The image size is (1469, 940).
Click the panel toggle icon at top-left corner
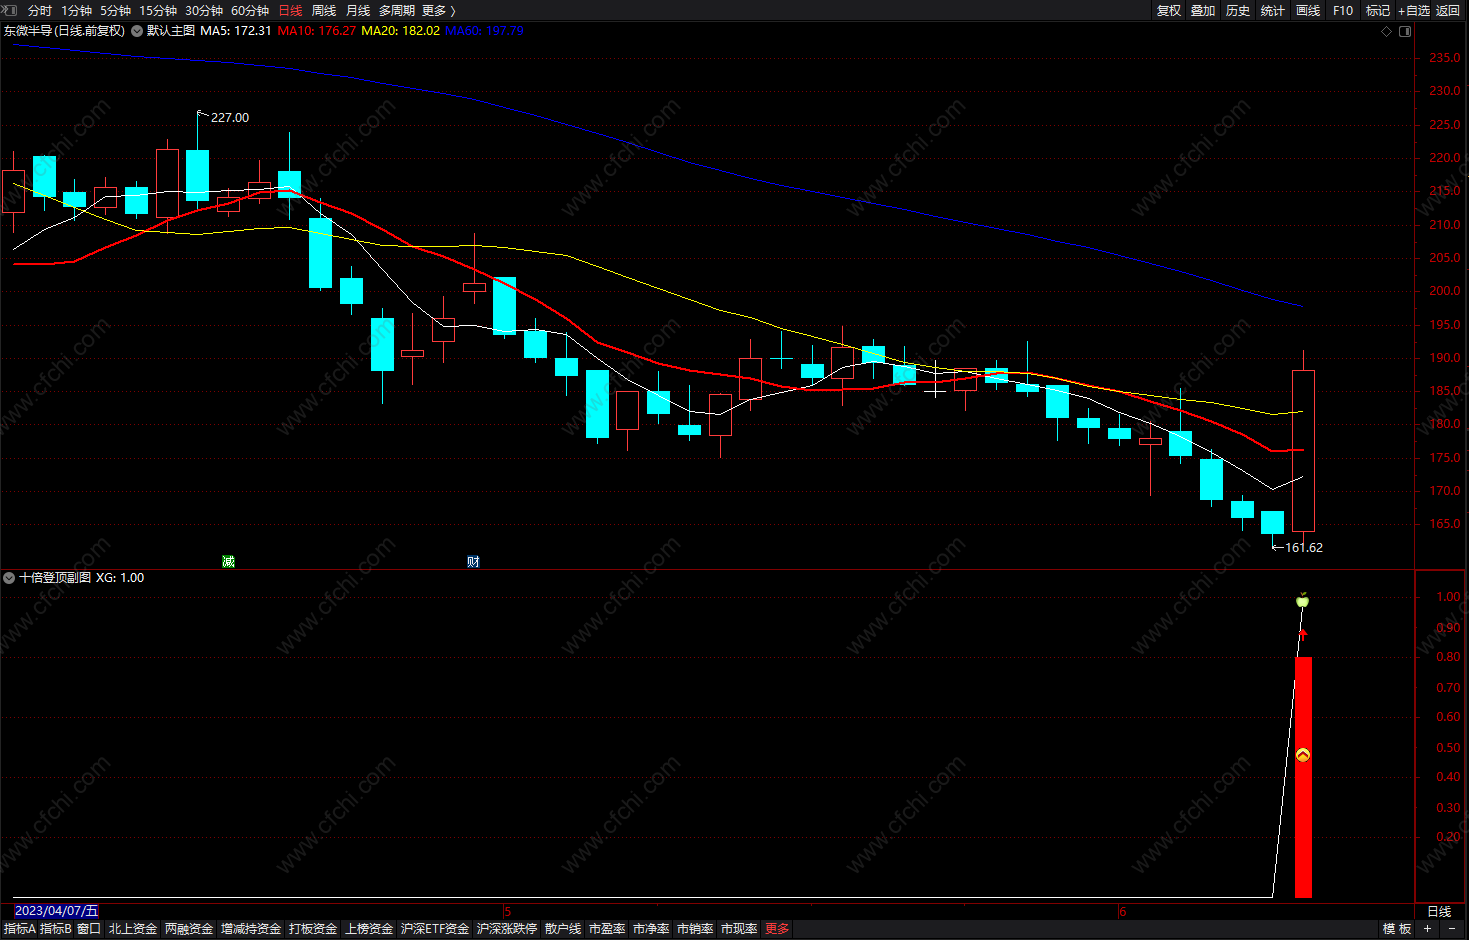click(9, 10)
